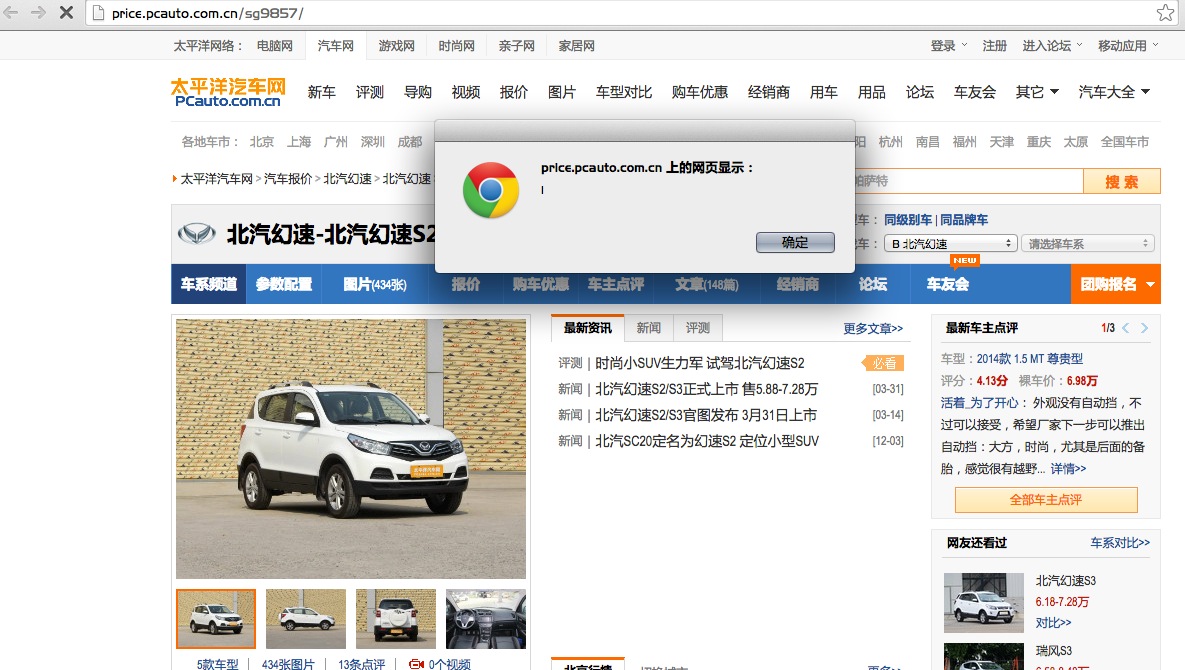
Task: Open review 详情>> link
Action: [1068, 469]
